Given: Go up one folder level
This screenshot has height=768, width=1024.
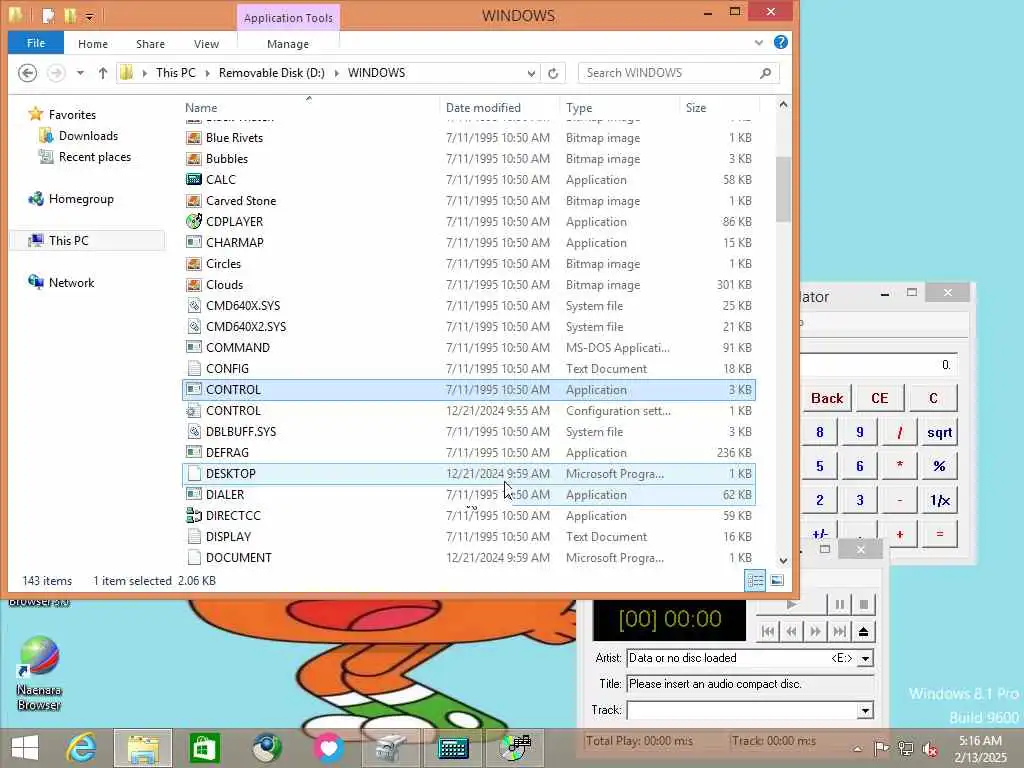Looking at the screenshot, I should point(103,72).
